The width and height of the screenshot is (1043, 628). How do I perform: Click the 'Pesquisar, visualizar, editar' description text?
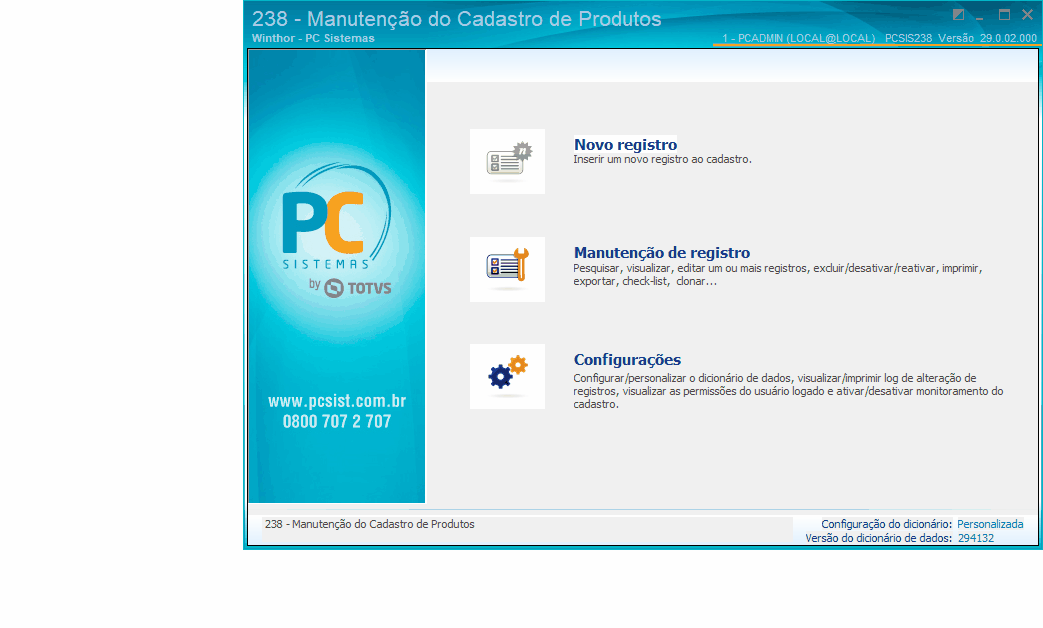pos(778,275)
